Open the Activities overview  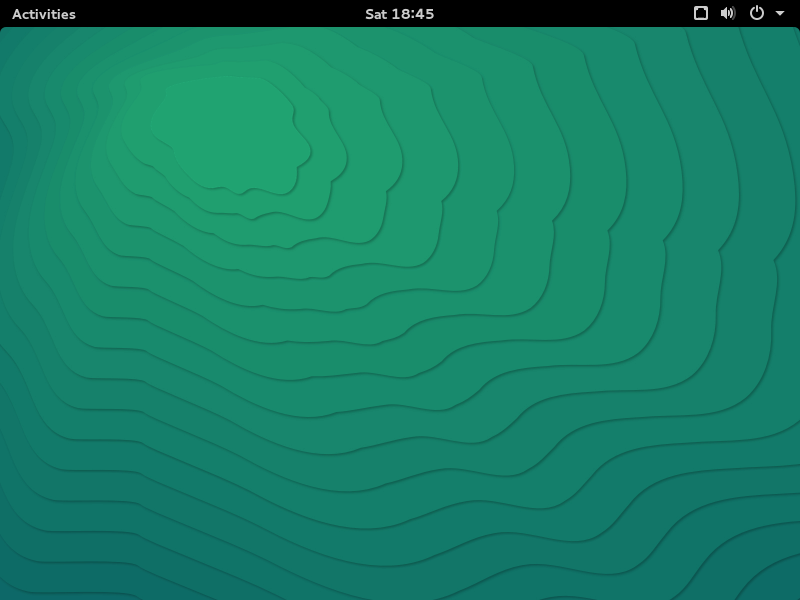tap(43, 14)
